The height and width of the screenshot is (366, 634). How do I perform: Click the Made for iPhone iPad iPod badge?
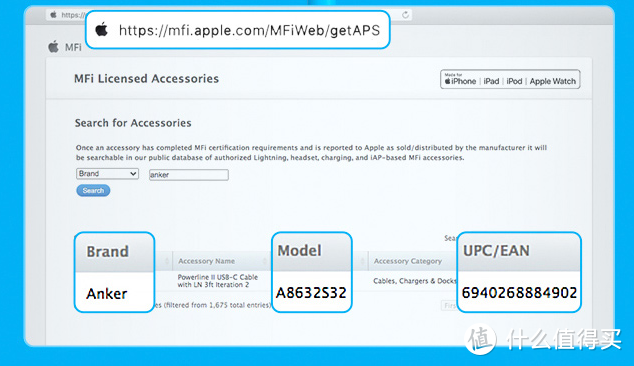point(510,79)
